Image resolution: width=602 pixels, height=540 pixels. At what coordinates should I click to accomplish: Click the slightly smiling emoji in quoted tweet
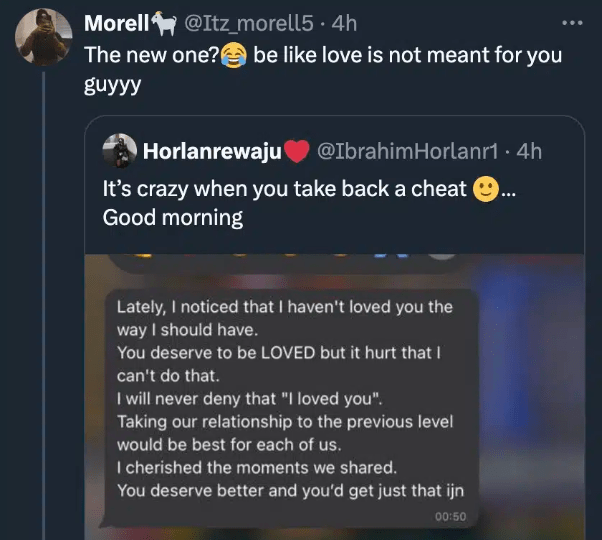coord(485,188)
